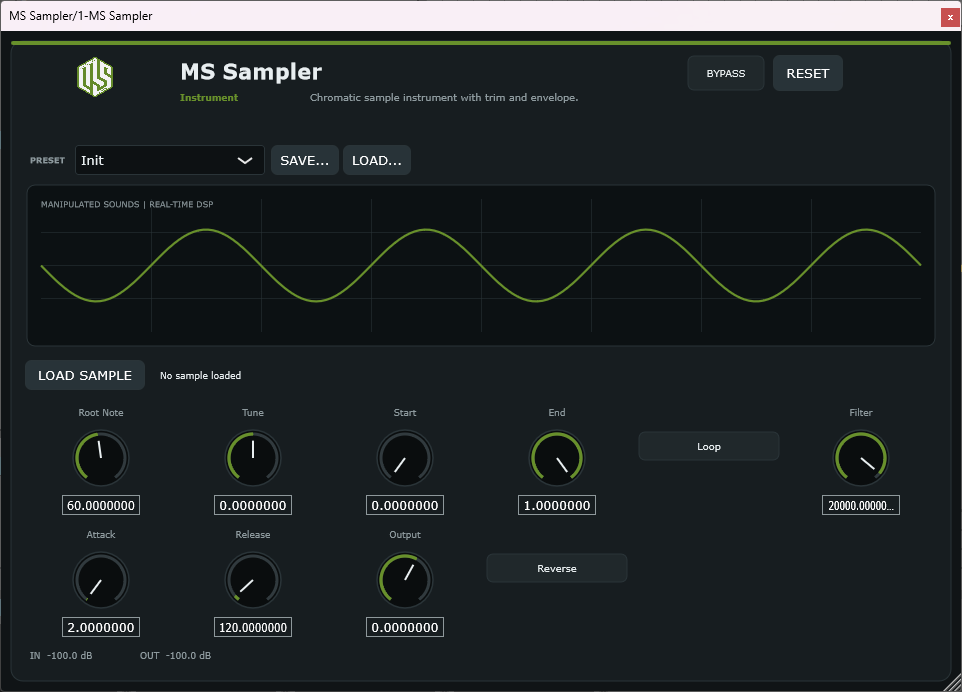This screenshot has width=962, height=692.
Task: Click the plugin description text
Action: pos(444,98)
